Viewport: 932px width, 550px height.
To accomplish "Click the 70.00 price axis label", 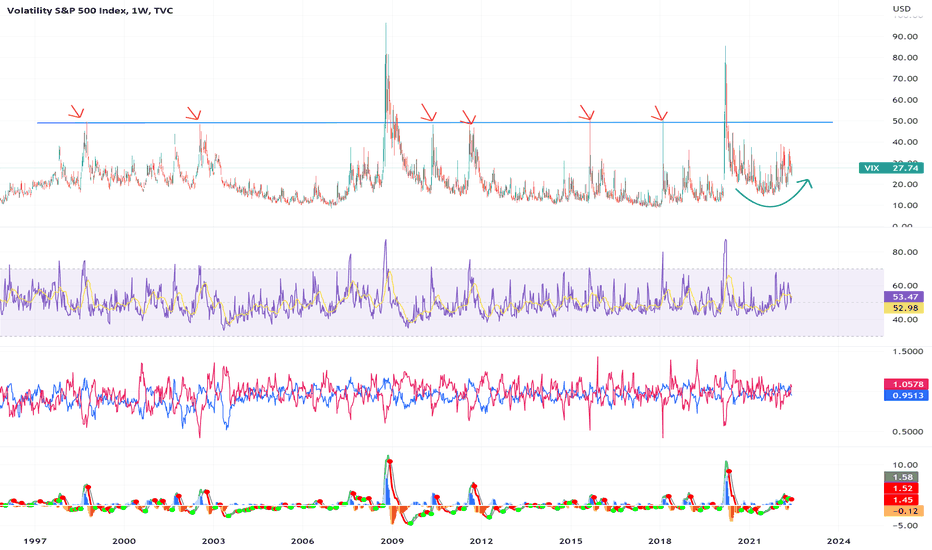I will pyautogui.click(x=904, y=78).
